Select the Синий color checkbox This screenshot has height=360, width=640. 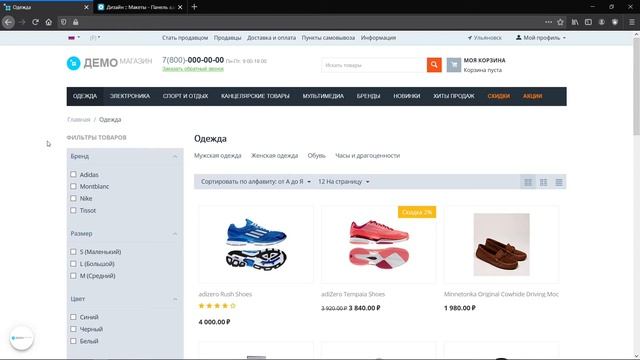tap(73, 317)
